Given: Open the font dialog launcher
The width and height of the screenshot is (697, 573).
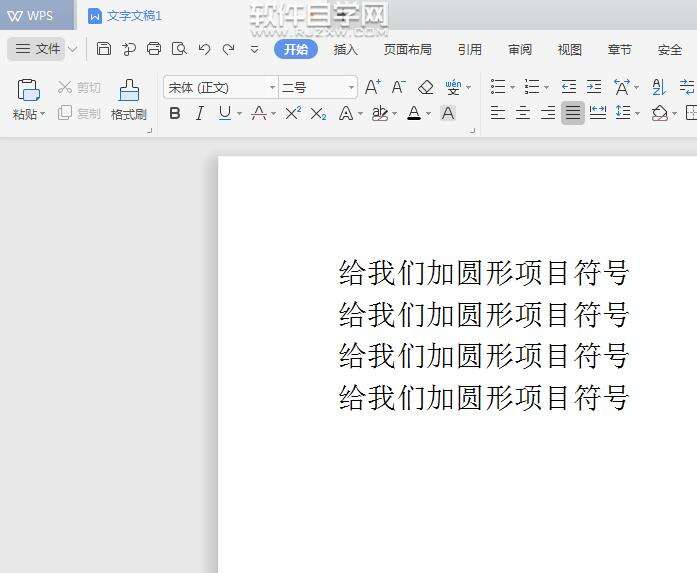Looking at the screenshot, I should pos(473,131).
